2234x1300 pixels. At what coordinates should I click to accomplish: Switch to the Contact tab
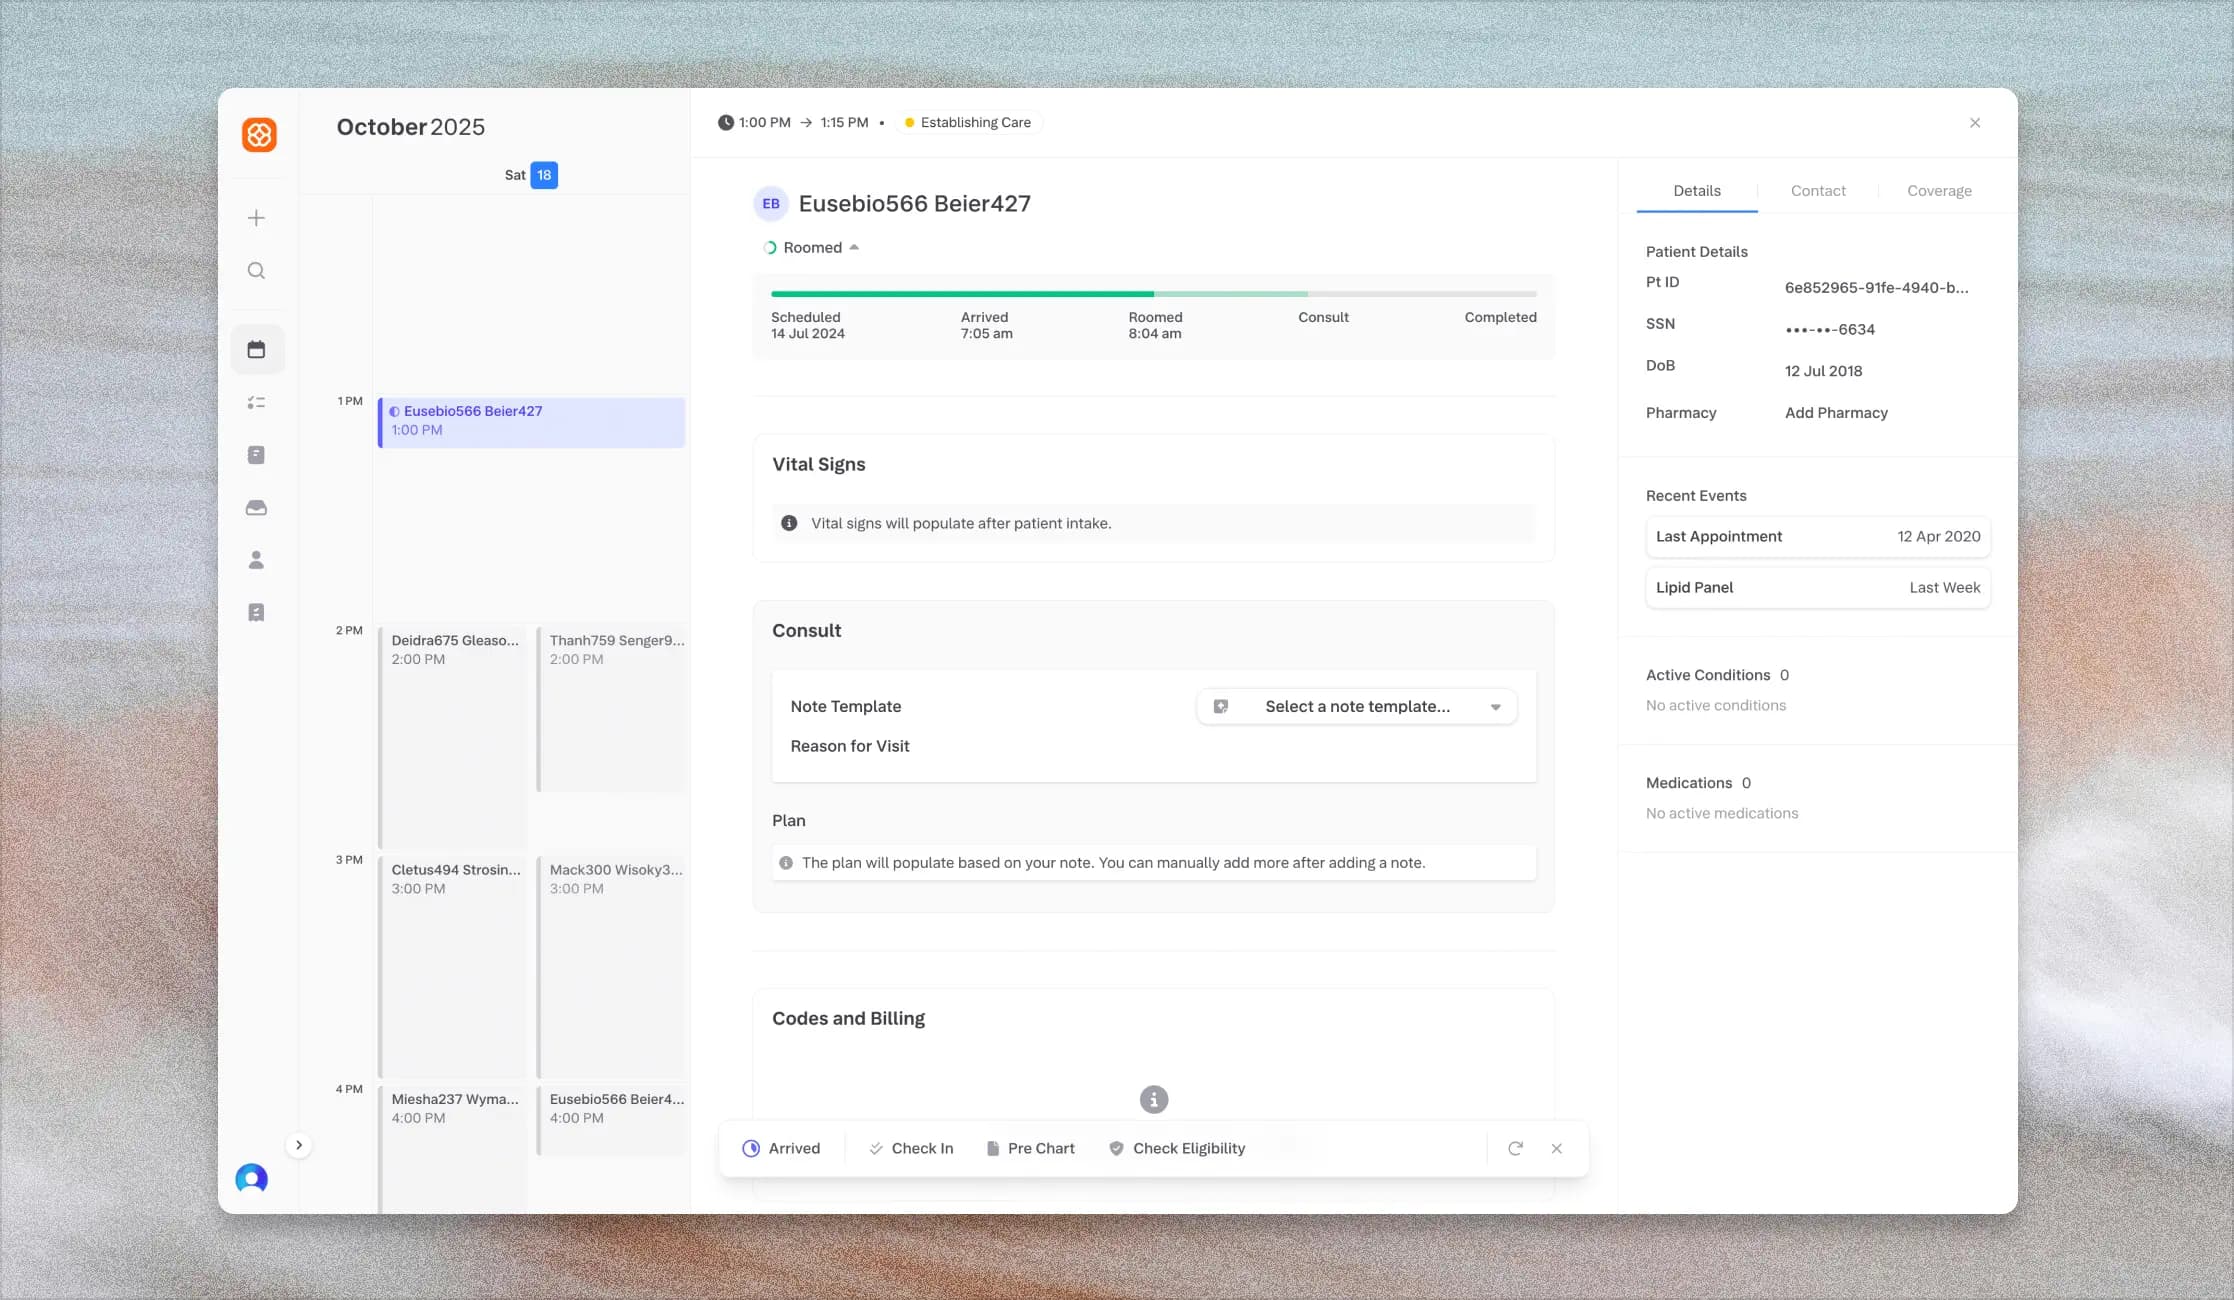[1817, 191]
